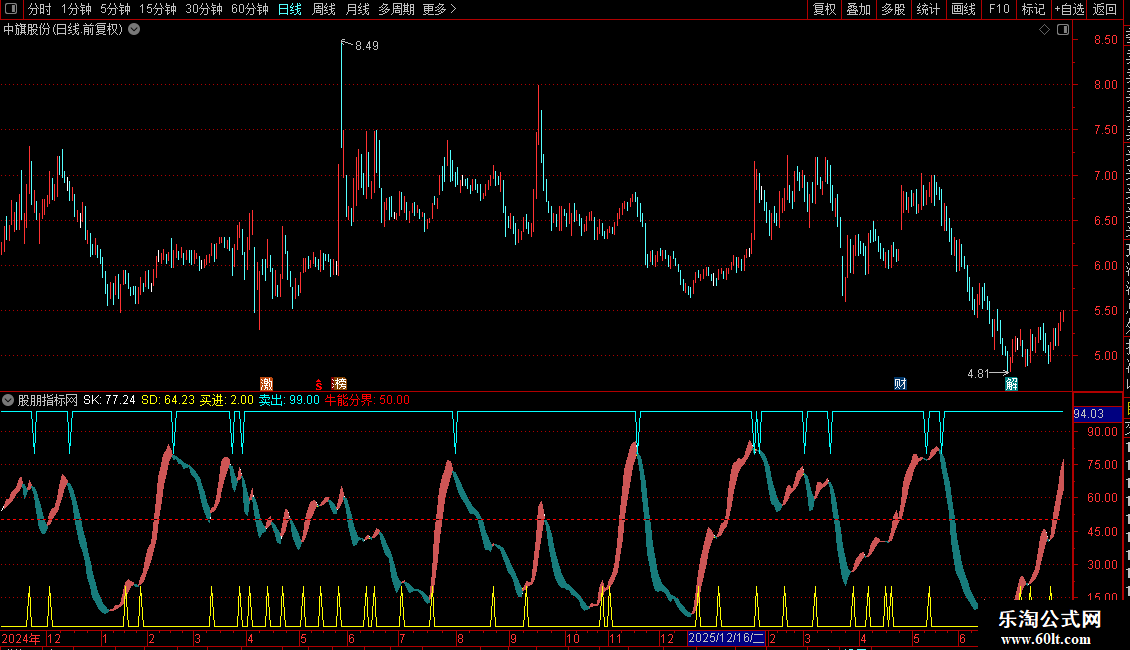Image resolution: width=1130 pixels, height=650 pixels.
Task: Click the 股朋指标网 indicator name
Action: (x=48, y=400)
